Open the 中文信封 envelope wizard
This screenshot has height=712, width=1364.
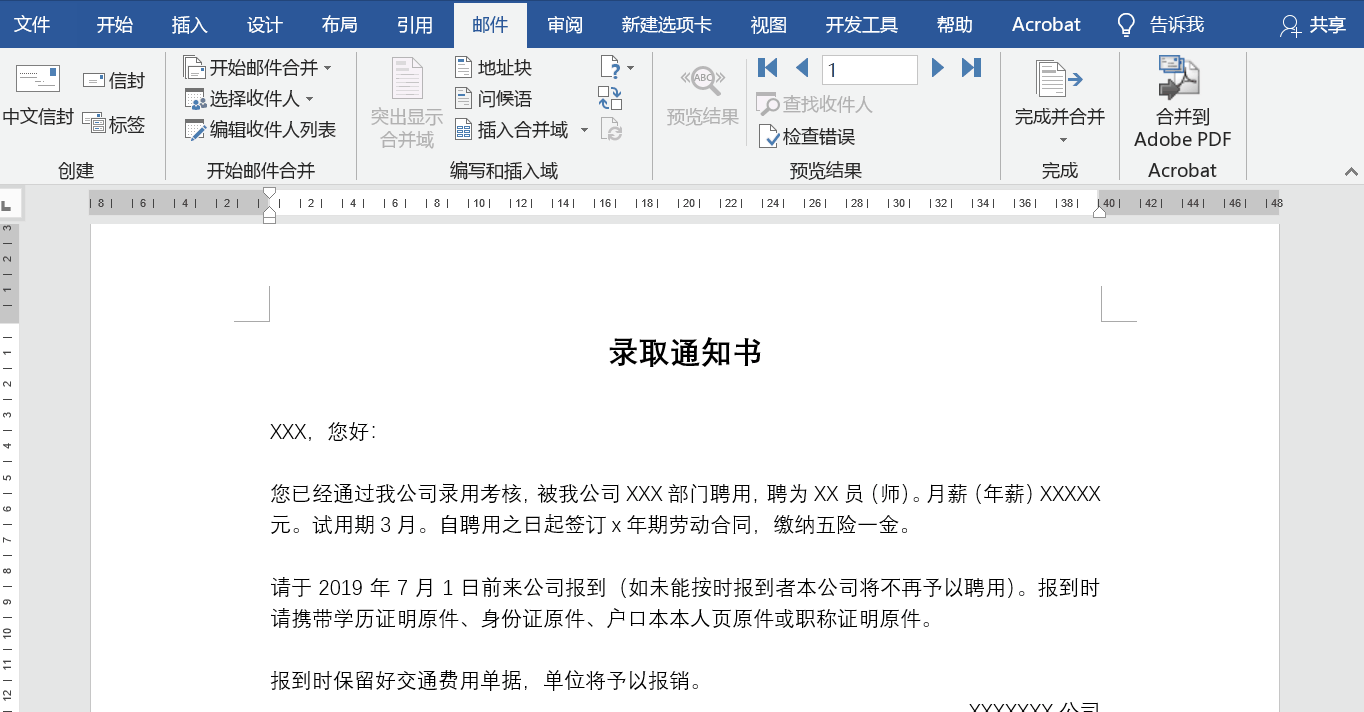(x=38, y=96)
